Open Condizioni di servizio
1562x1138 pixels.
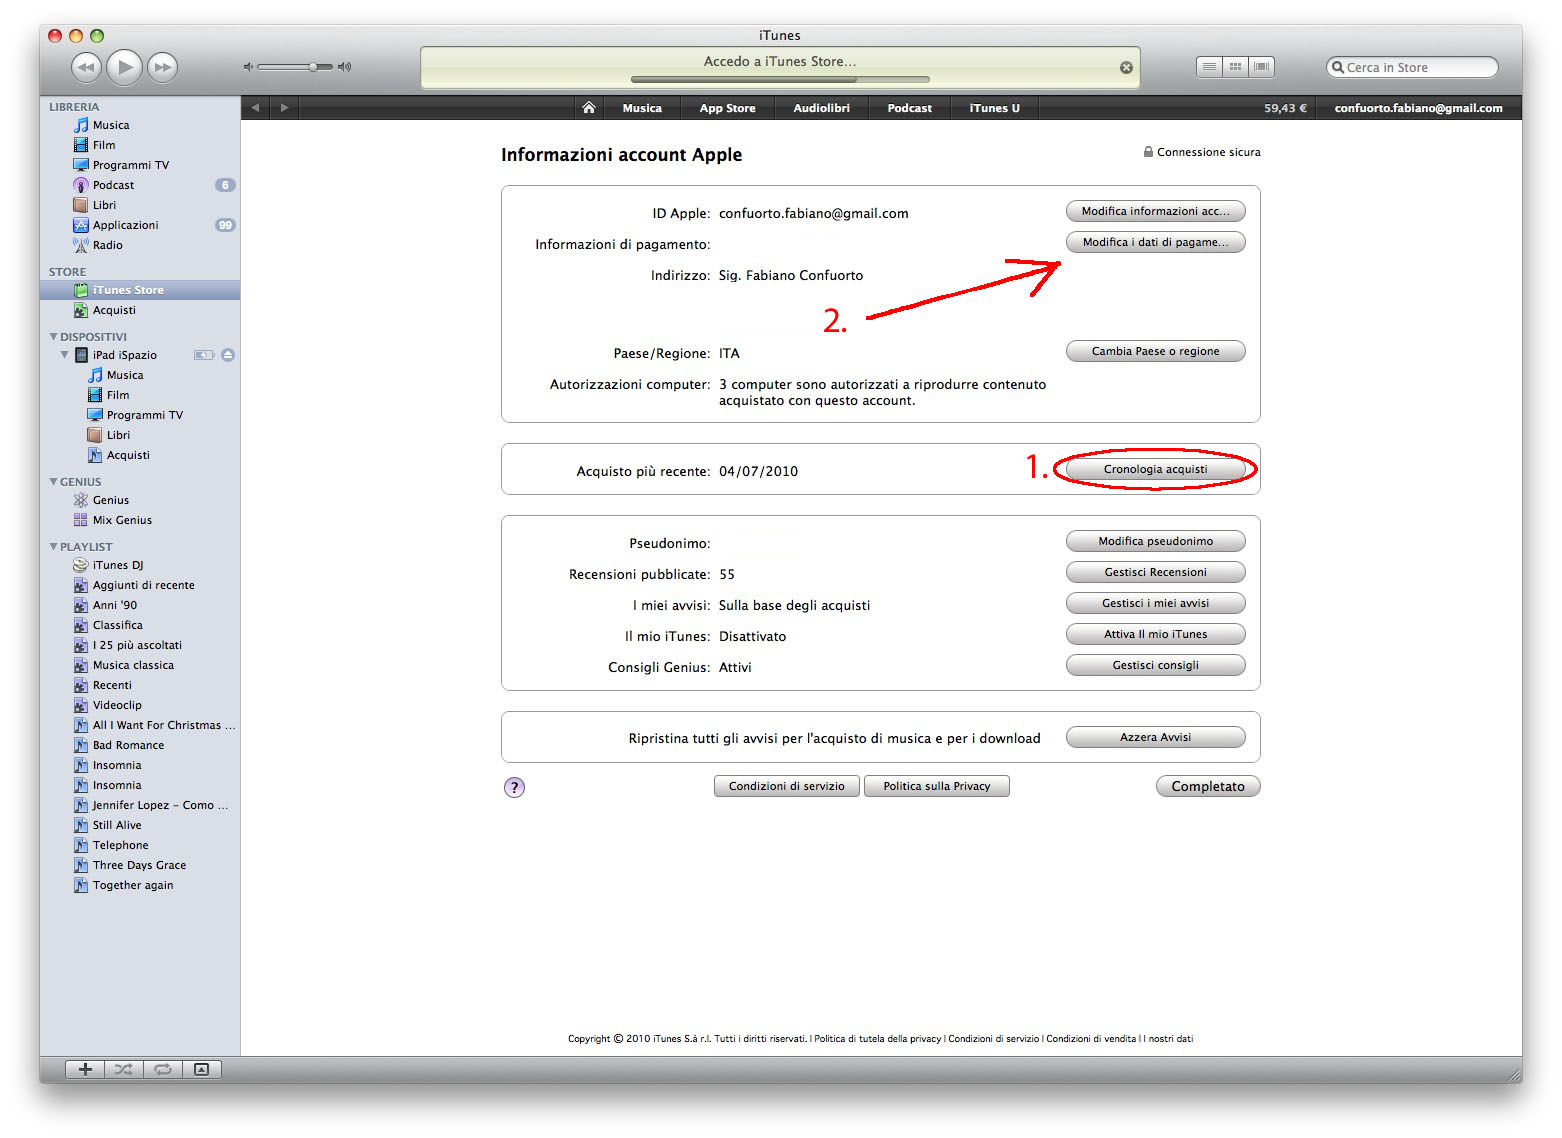coord(787,786)
